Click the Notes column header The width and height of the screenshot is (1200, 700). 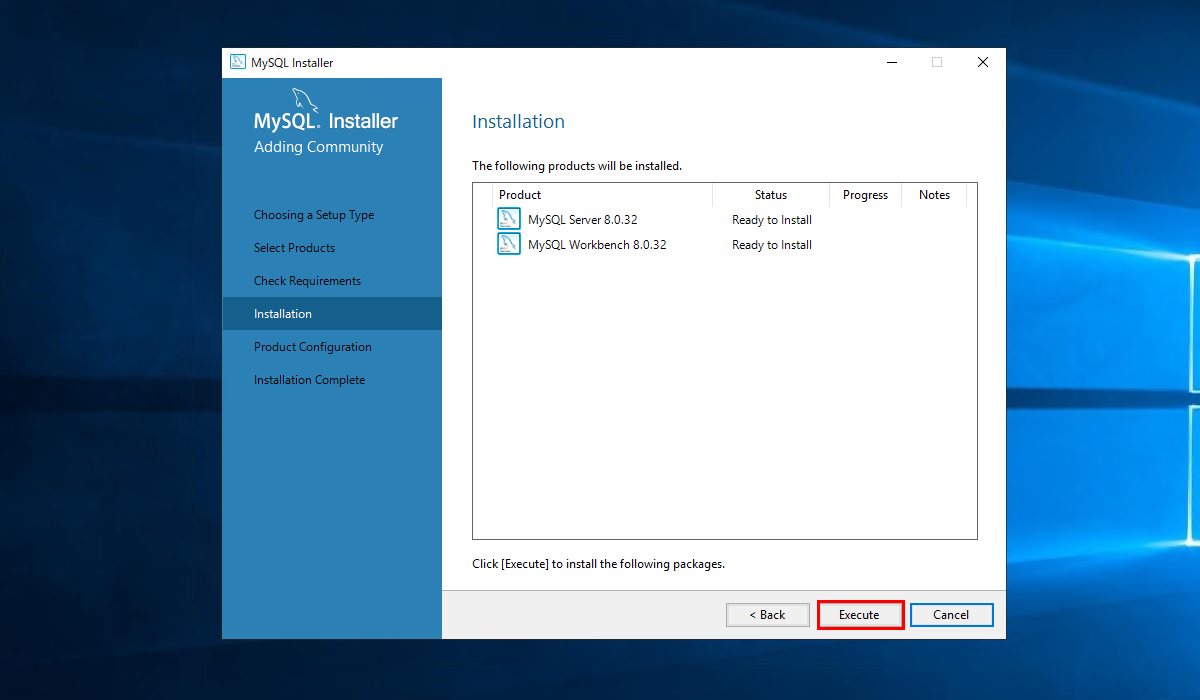click(x=934, y=195)
